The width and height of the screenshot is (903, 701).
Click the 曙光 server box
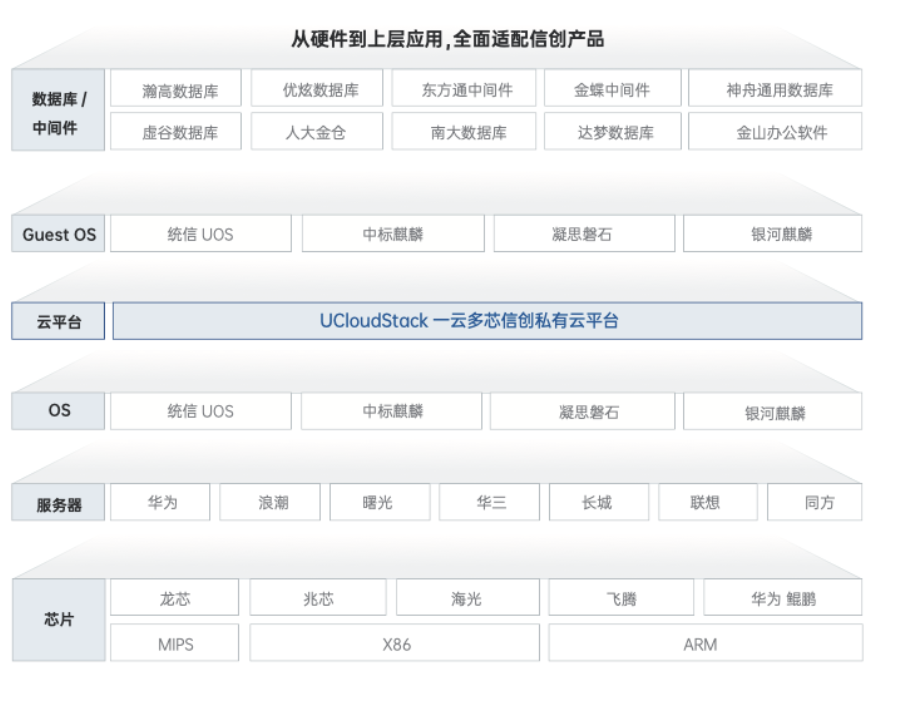(379, 503)
